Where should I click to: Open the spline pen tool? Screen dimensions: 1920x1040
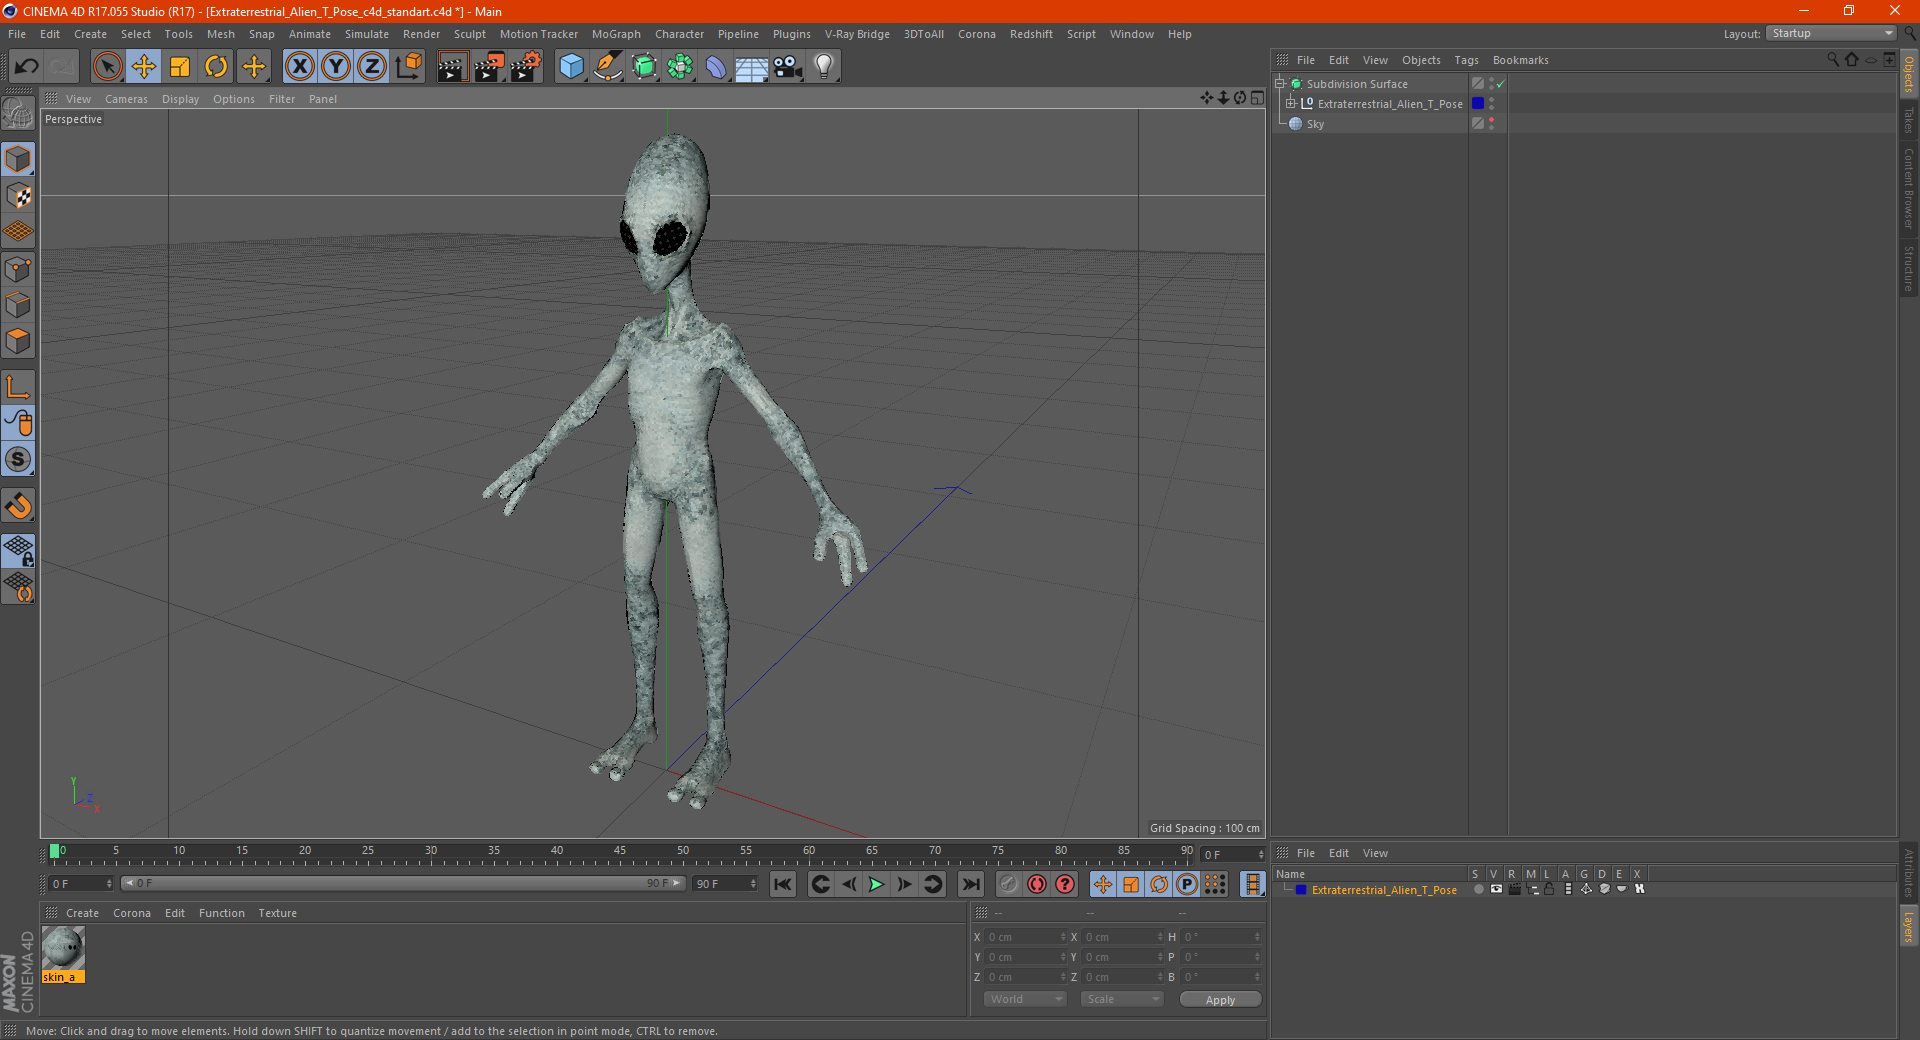click(x=607, y=67)
